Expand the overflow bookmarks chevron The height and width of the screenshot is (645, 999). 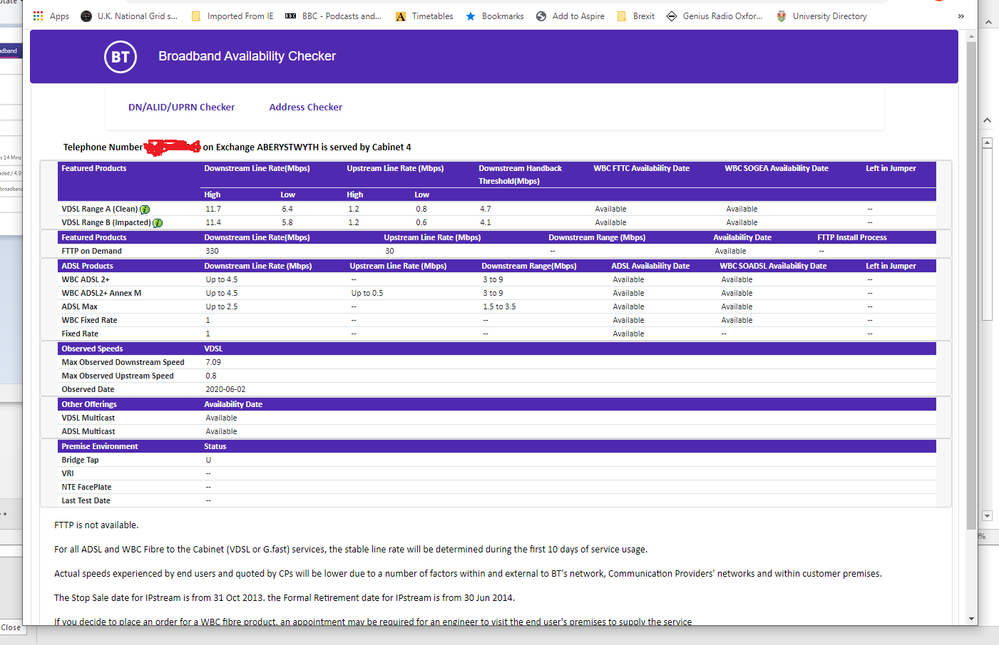point(961,16)
